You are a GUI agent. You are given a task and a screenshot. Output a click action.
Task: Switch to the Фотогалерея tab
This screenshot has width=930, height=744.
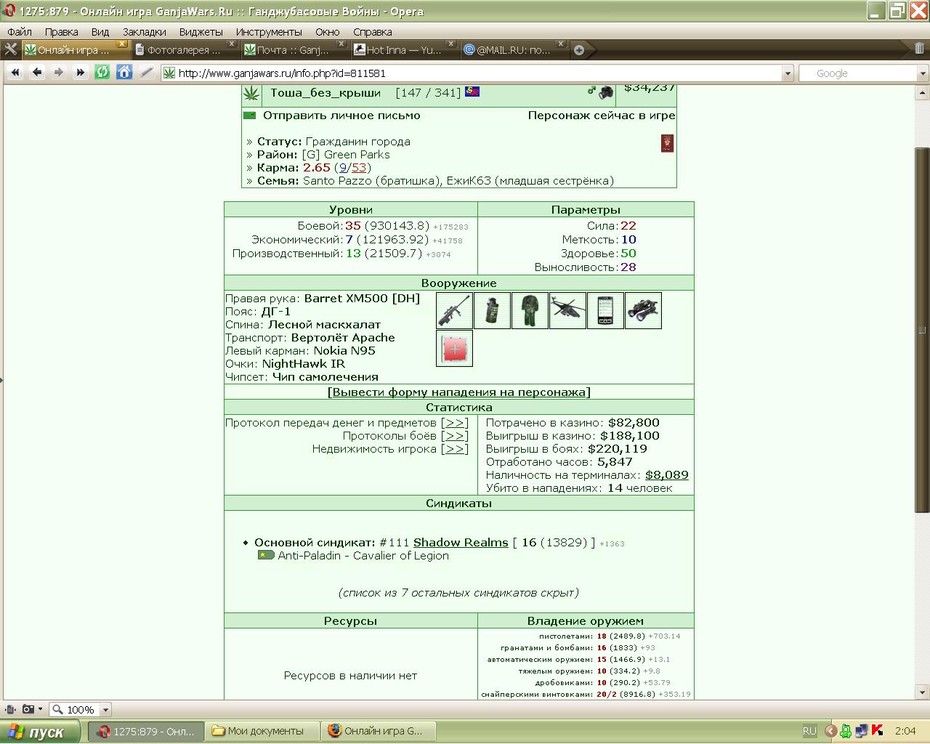click(x=183, y=50)
